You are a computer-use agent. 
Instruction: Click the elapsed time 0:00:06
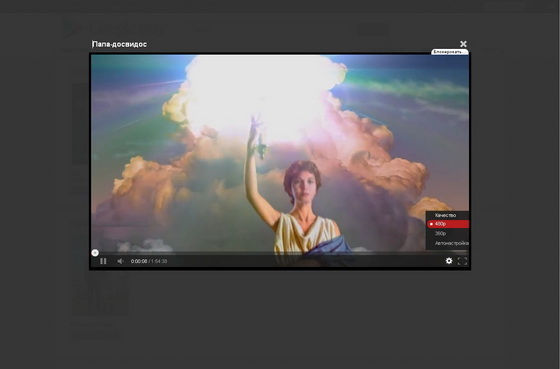pyautogui.click(x=139, y=261)
